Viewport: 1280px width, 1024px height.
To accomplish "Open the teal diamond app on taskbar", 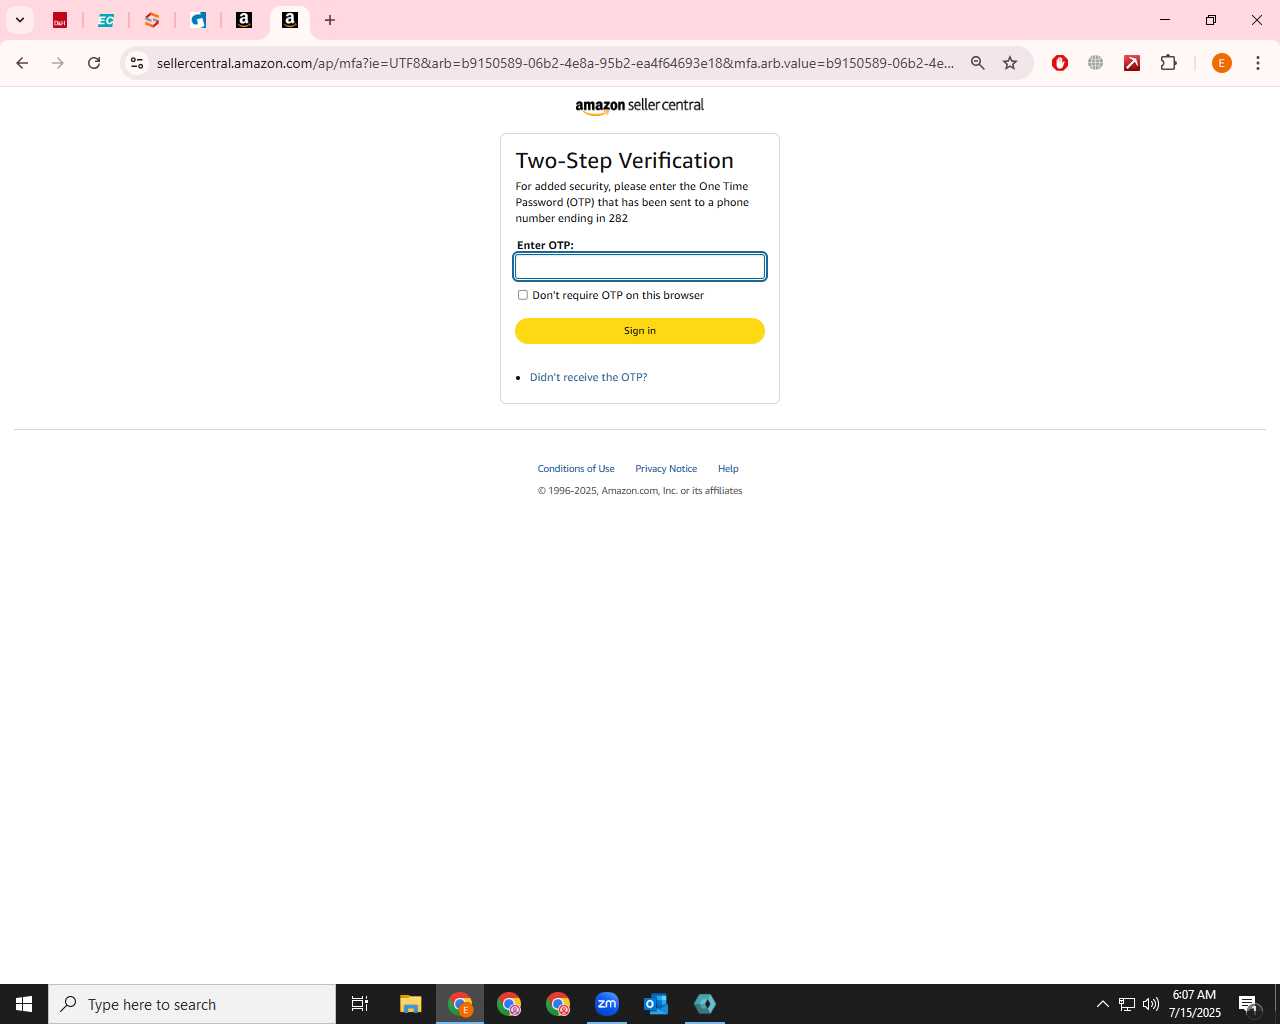I will [705, 1004].
